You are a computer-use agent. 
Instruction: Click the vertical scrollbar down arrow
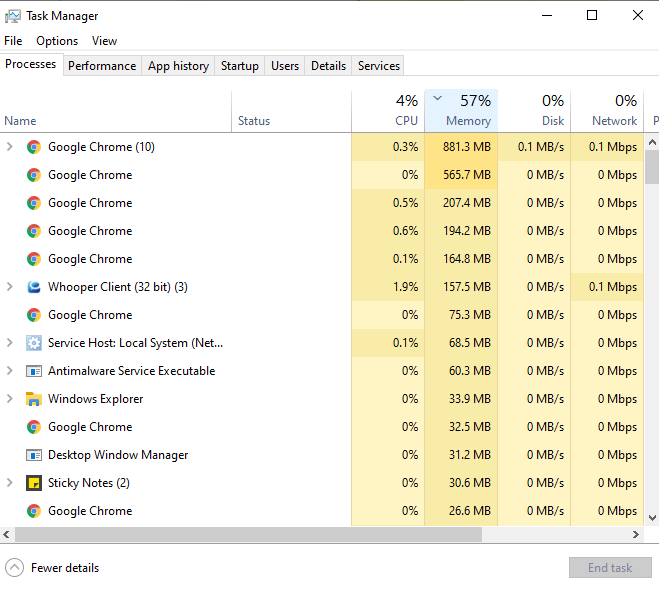[x=652, y=518]
